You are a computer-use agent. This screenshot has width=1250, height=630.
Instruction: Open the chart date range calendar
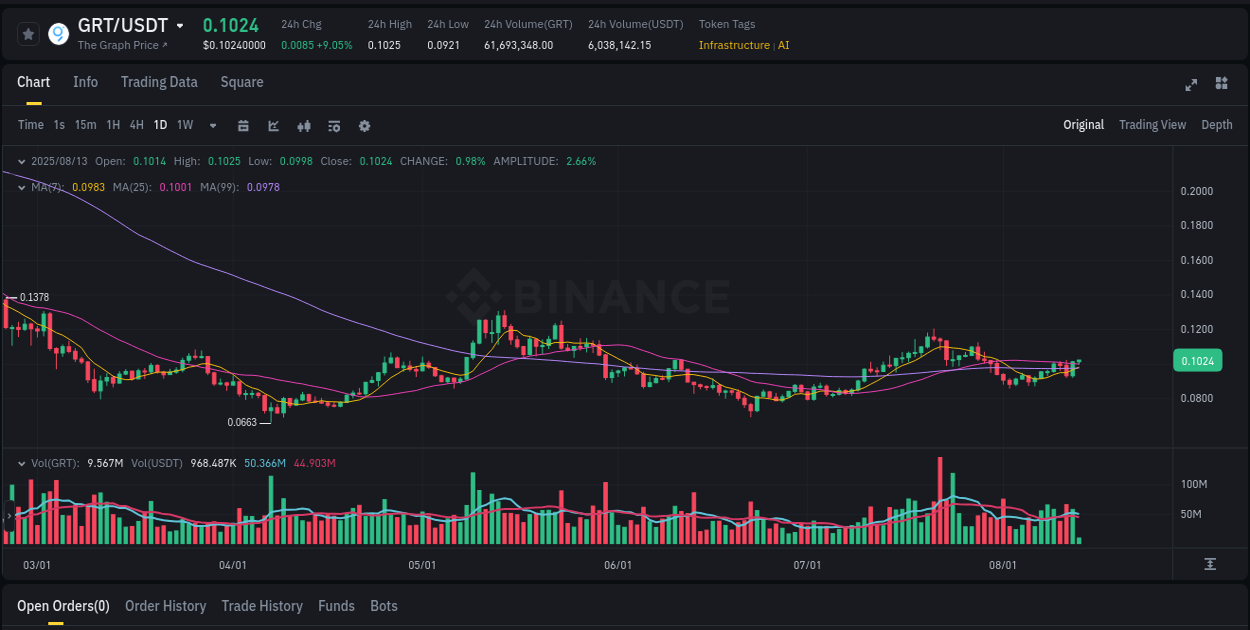243,125
